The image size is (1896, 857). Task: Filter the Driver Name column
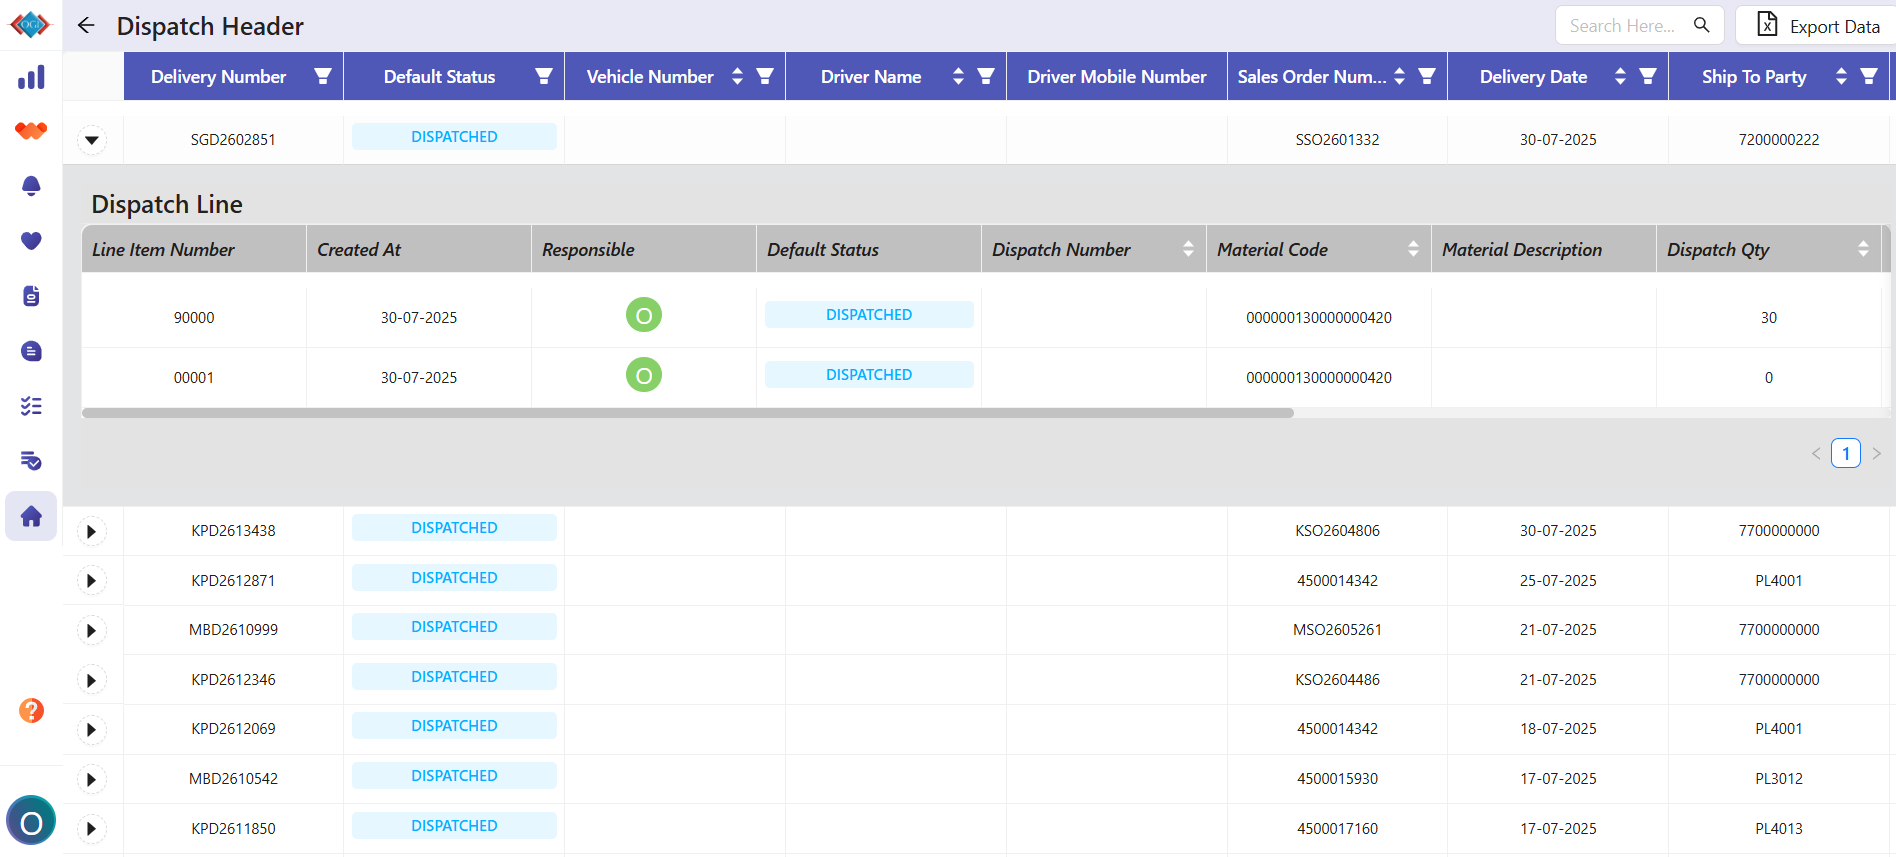coord(986,76)
